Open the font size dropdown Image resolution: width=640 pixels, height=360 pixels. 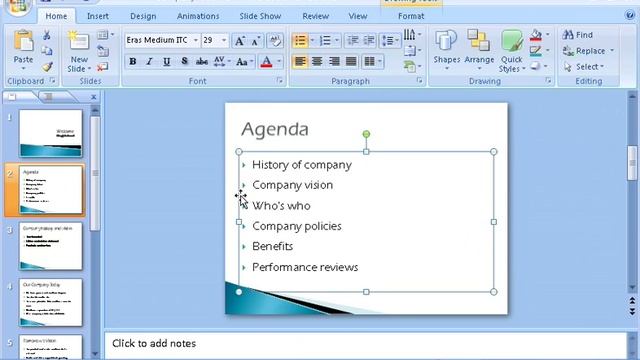(224, 40)
